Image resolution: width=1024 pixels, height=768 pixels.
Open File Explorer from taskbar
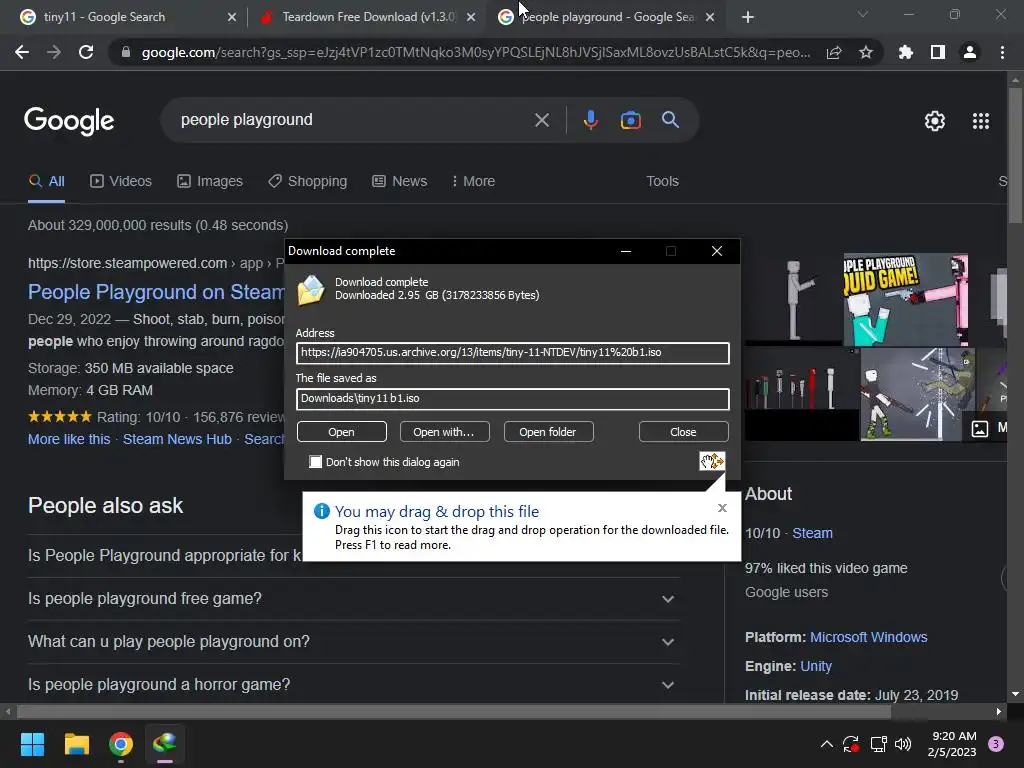coord(76,744)
